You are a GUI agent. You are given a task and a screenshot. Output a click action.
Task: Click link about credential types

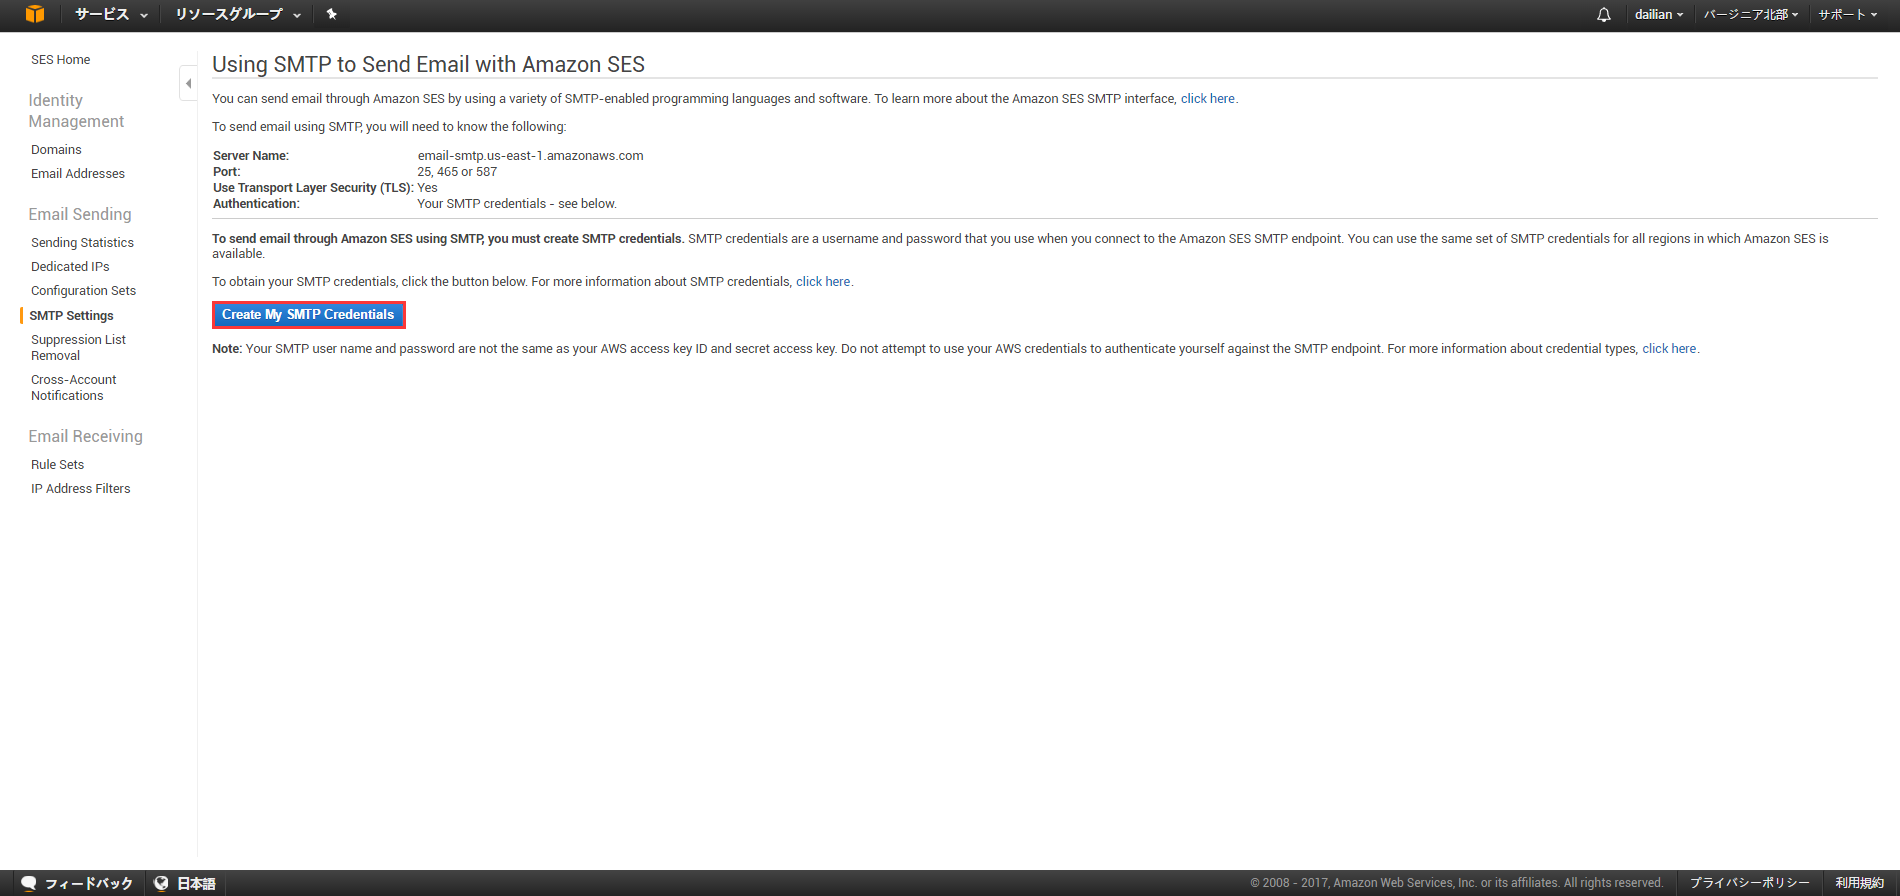pos(1668,349)
